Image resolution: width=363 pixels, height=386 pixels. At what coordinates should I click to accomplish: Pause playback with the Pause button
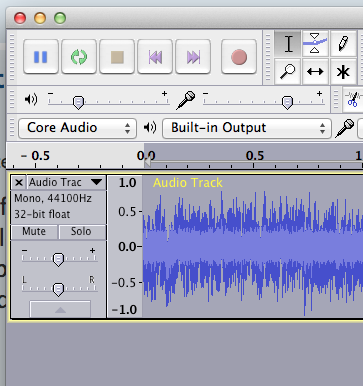pyautogui.click(x=41, y=57)
